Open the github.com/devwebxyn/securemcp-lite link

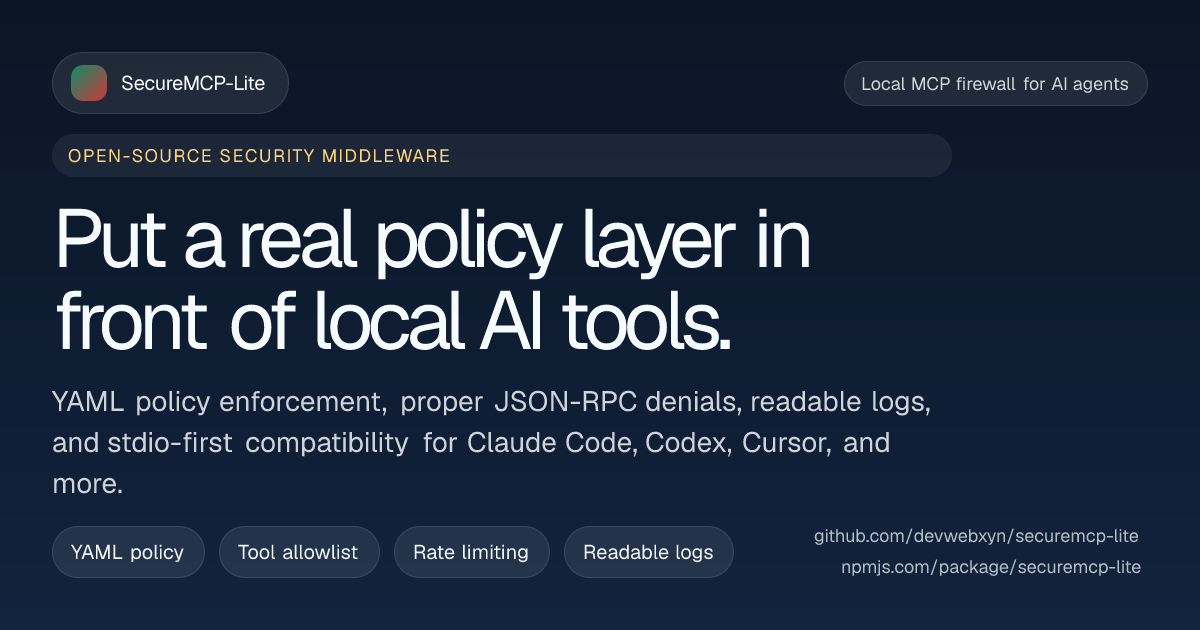[976, 536]
